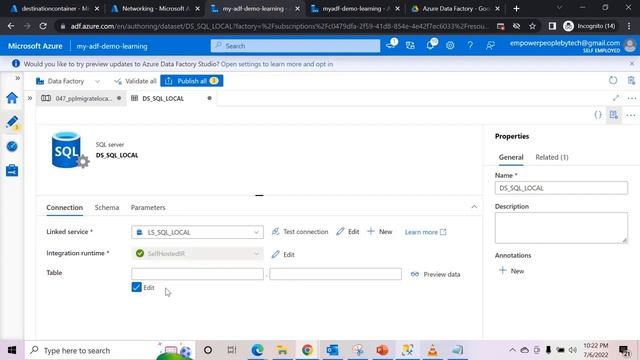Image resolution: width=640 pixels, height=360 pixels.
Task: Switch to the 047_pplmigrateloca pipeline tab
Action: (82, 98)
